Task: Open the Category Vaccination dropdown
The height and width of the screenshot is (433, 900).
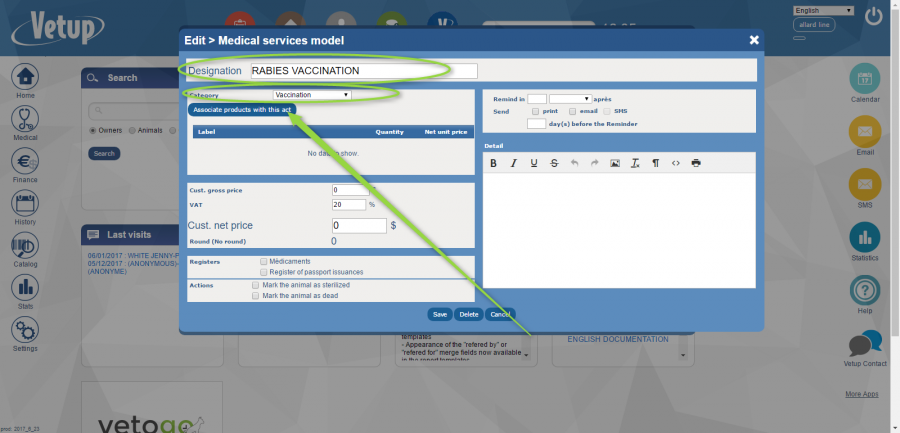Action: click(x=312, y=95)
